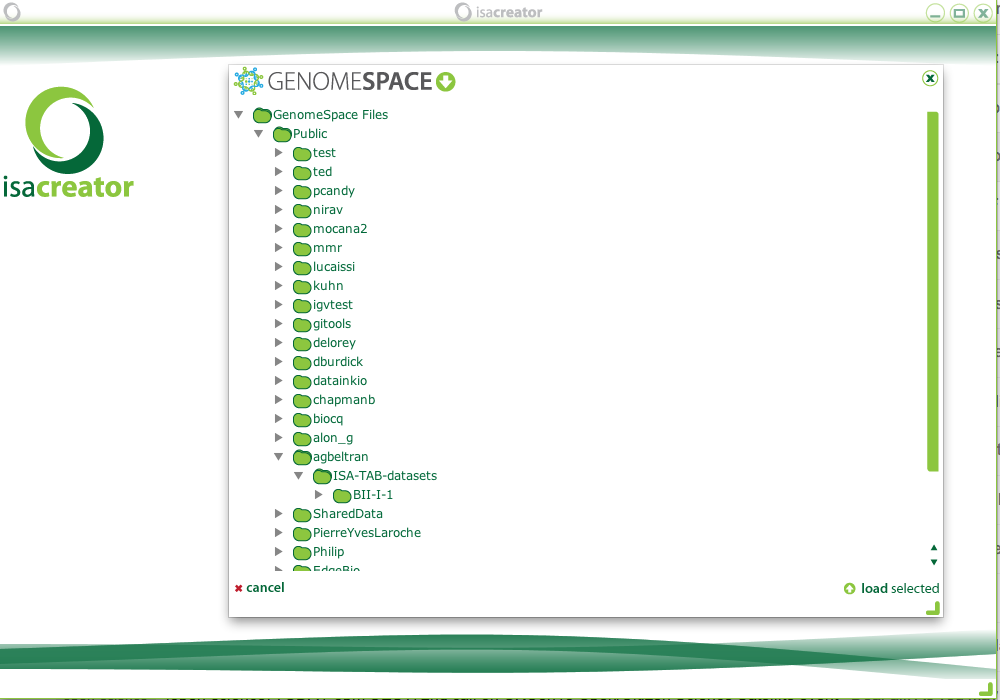The image size is (1000, 700).
Task: Close the isacreator main window
Action: tap(983, 13)
